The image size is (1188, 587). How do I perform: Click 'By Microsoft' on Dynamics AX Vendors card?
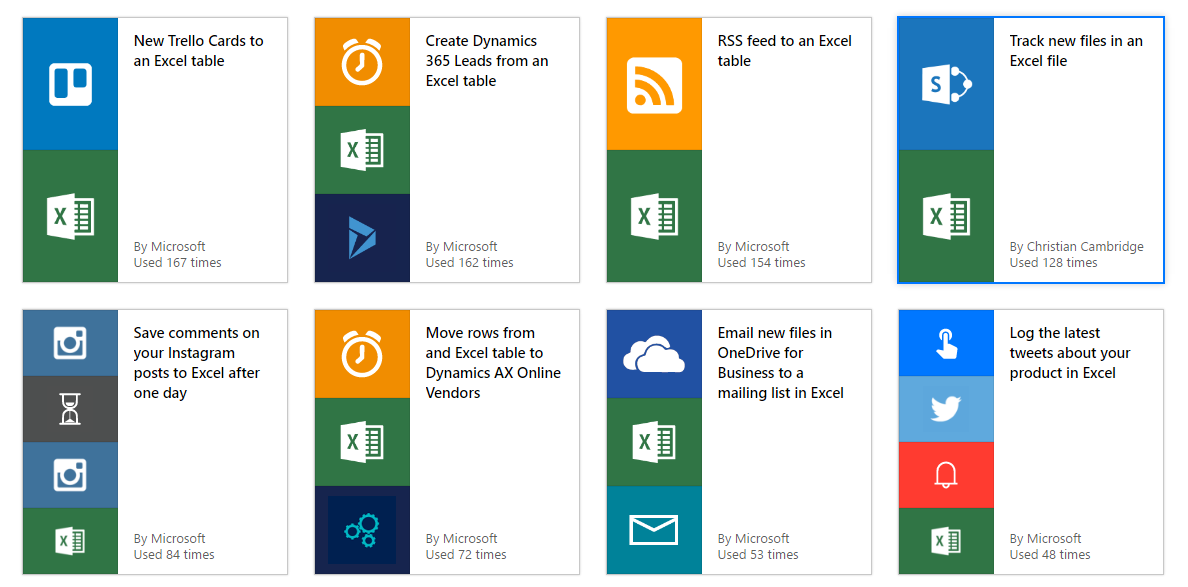461,539
